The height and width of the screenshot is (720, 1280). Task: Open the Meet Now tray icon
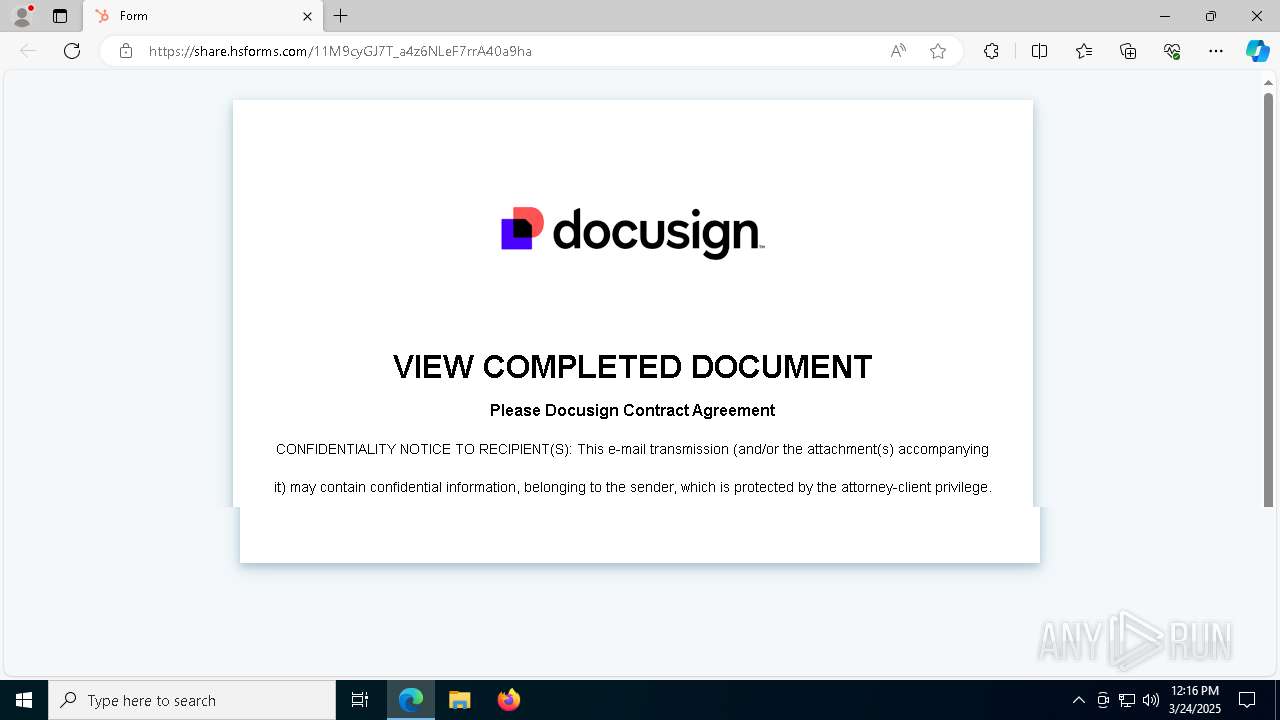(1103, 700)
